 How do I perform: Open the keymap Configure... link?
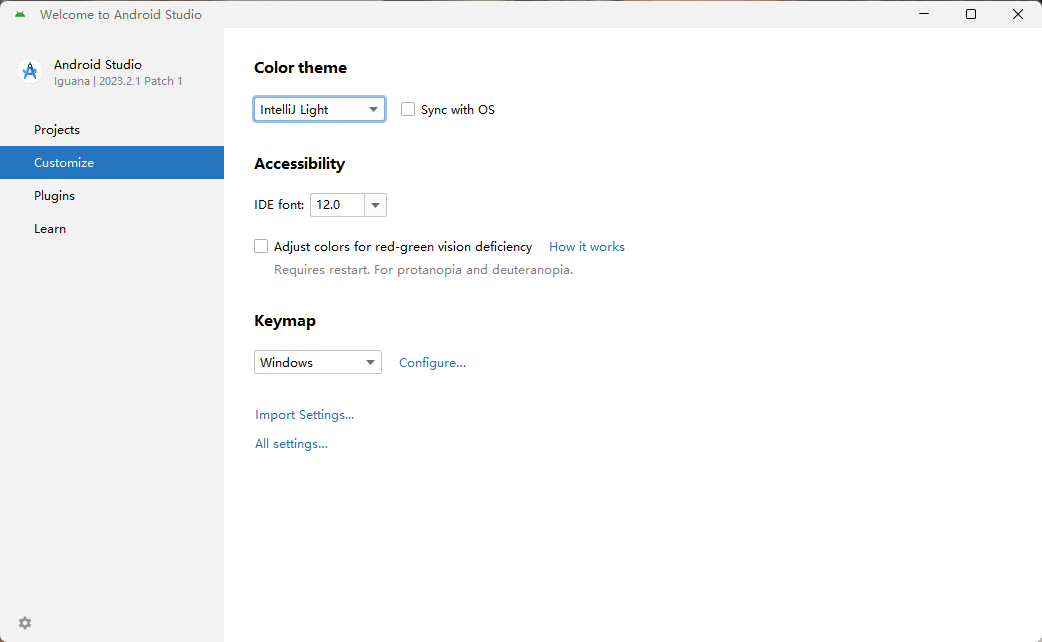point(432,363)
